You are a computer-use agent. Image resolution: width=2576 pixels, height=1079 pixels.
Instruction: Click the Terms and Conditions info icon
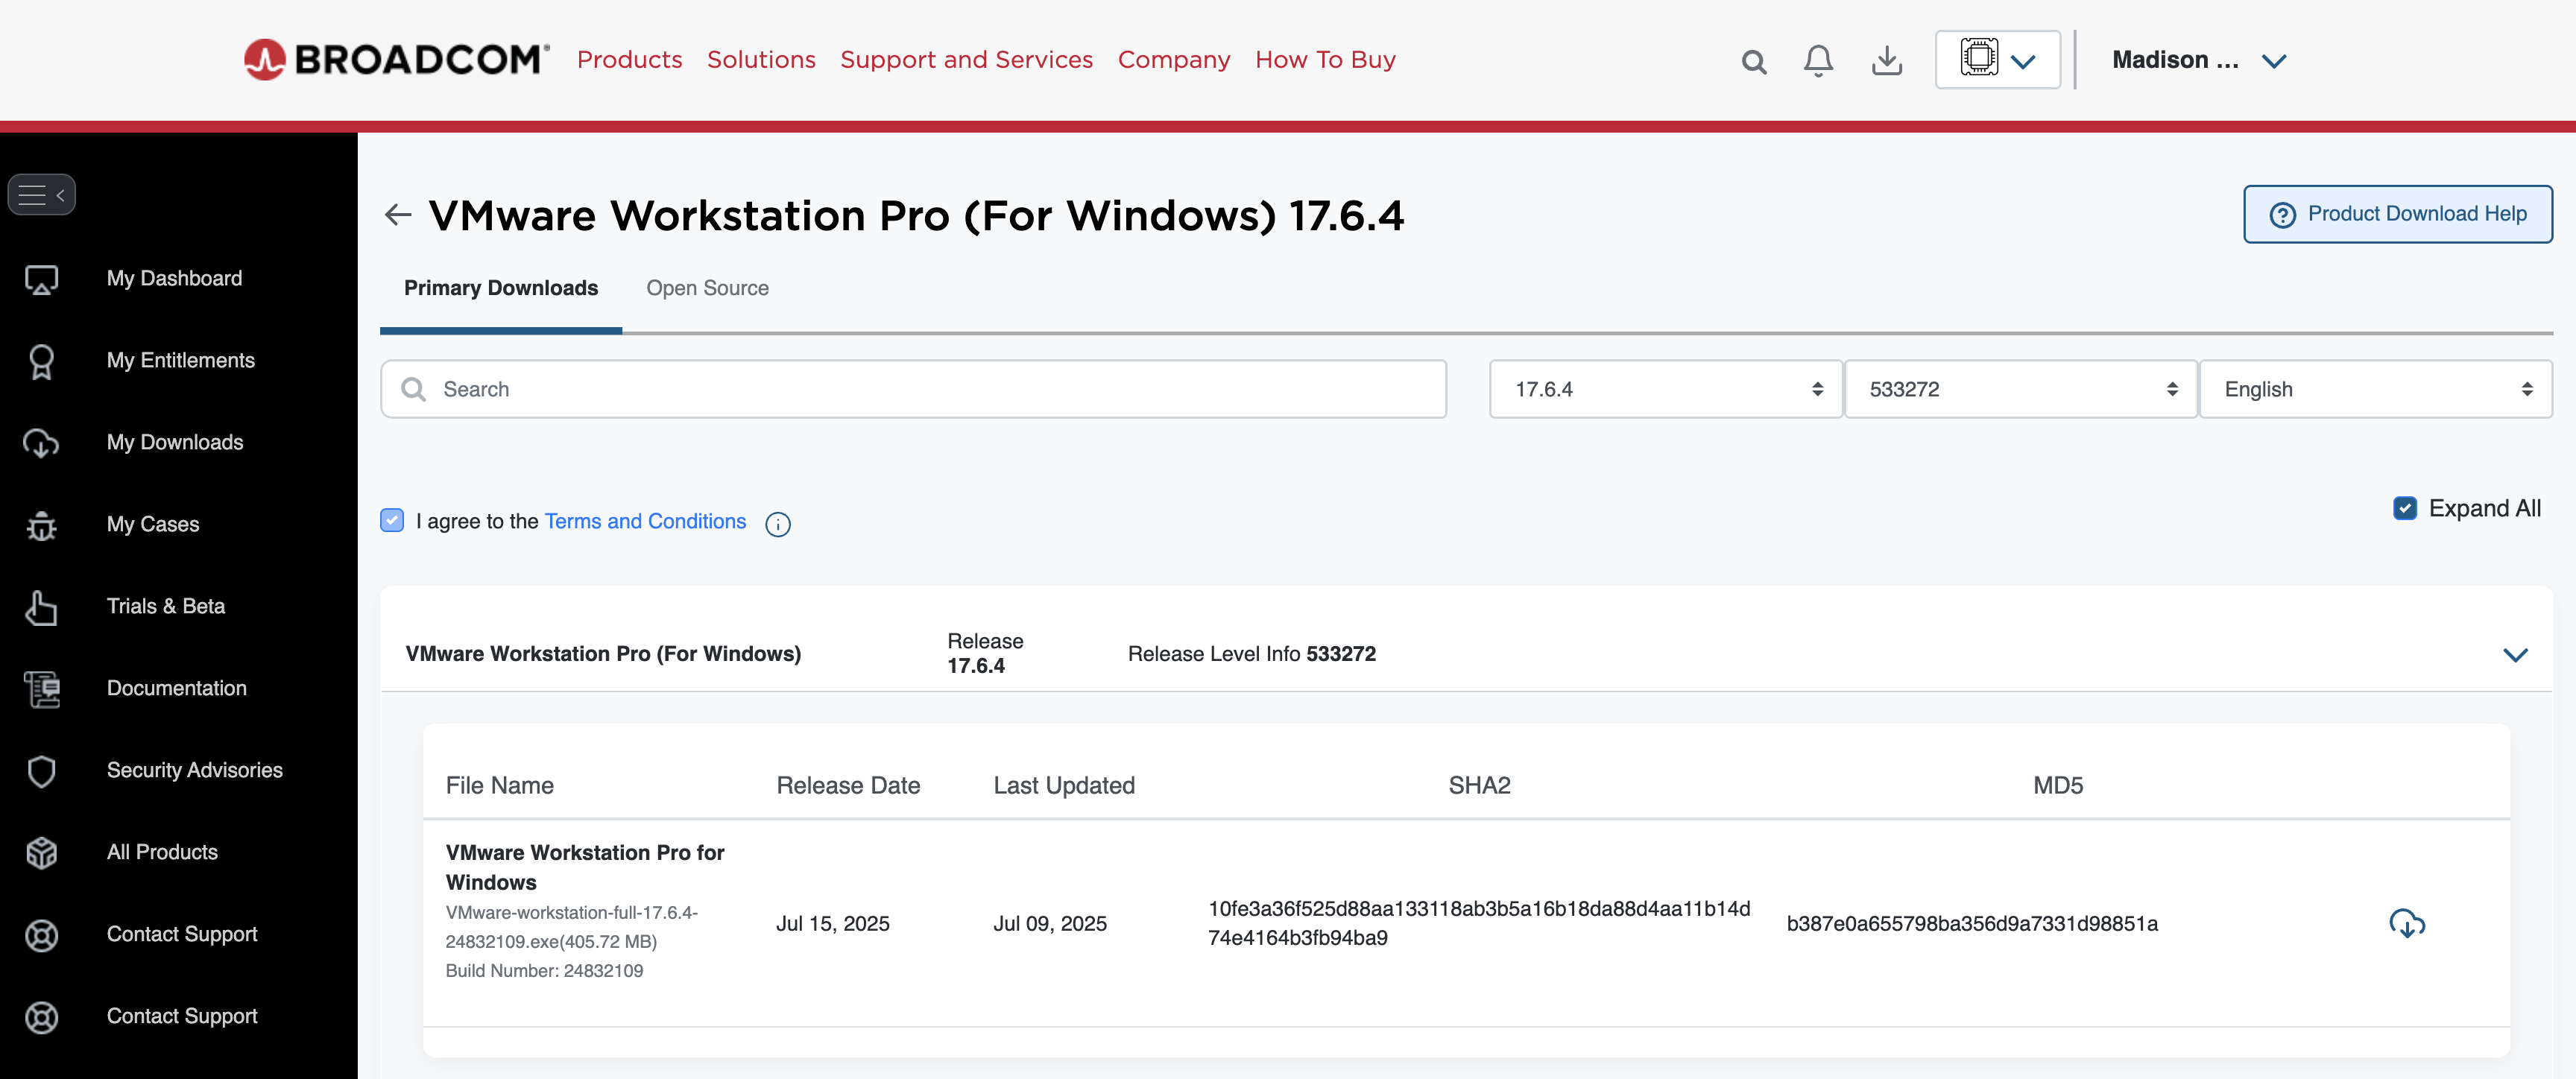pyautogui.click(x=777, y=524)
